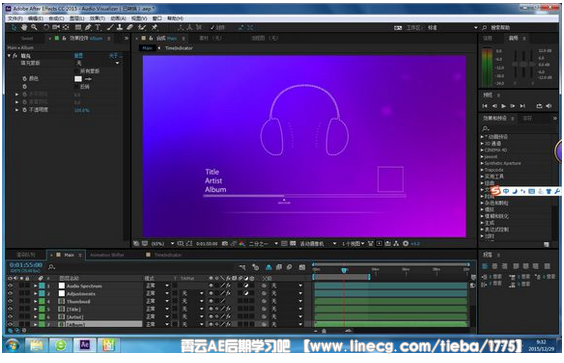Open the file explorer taskbar icon

coord(37,345)
